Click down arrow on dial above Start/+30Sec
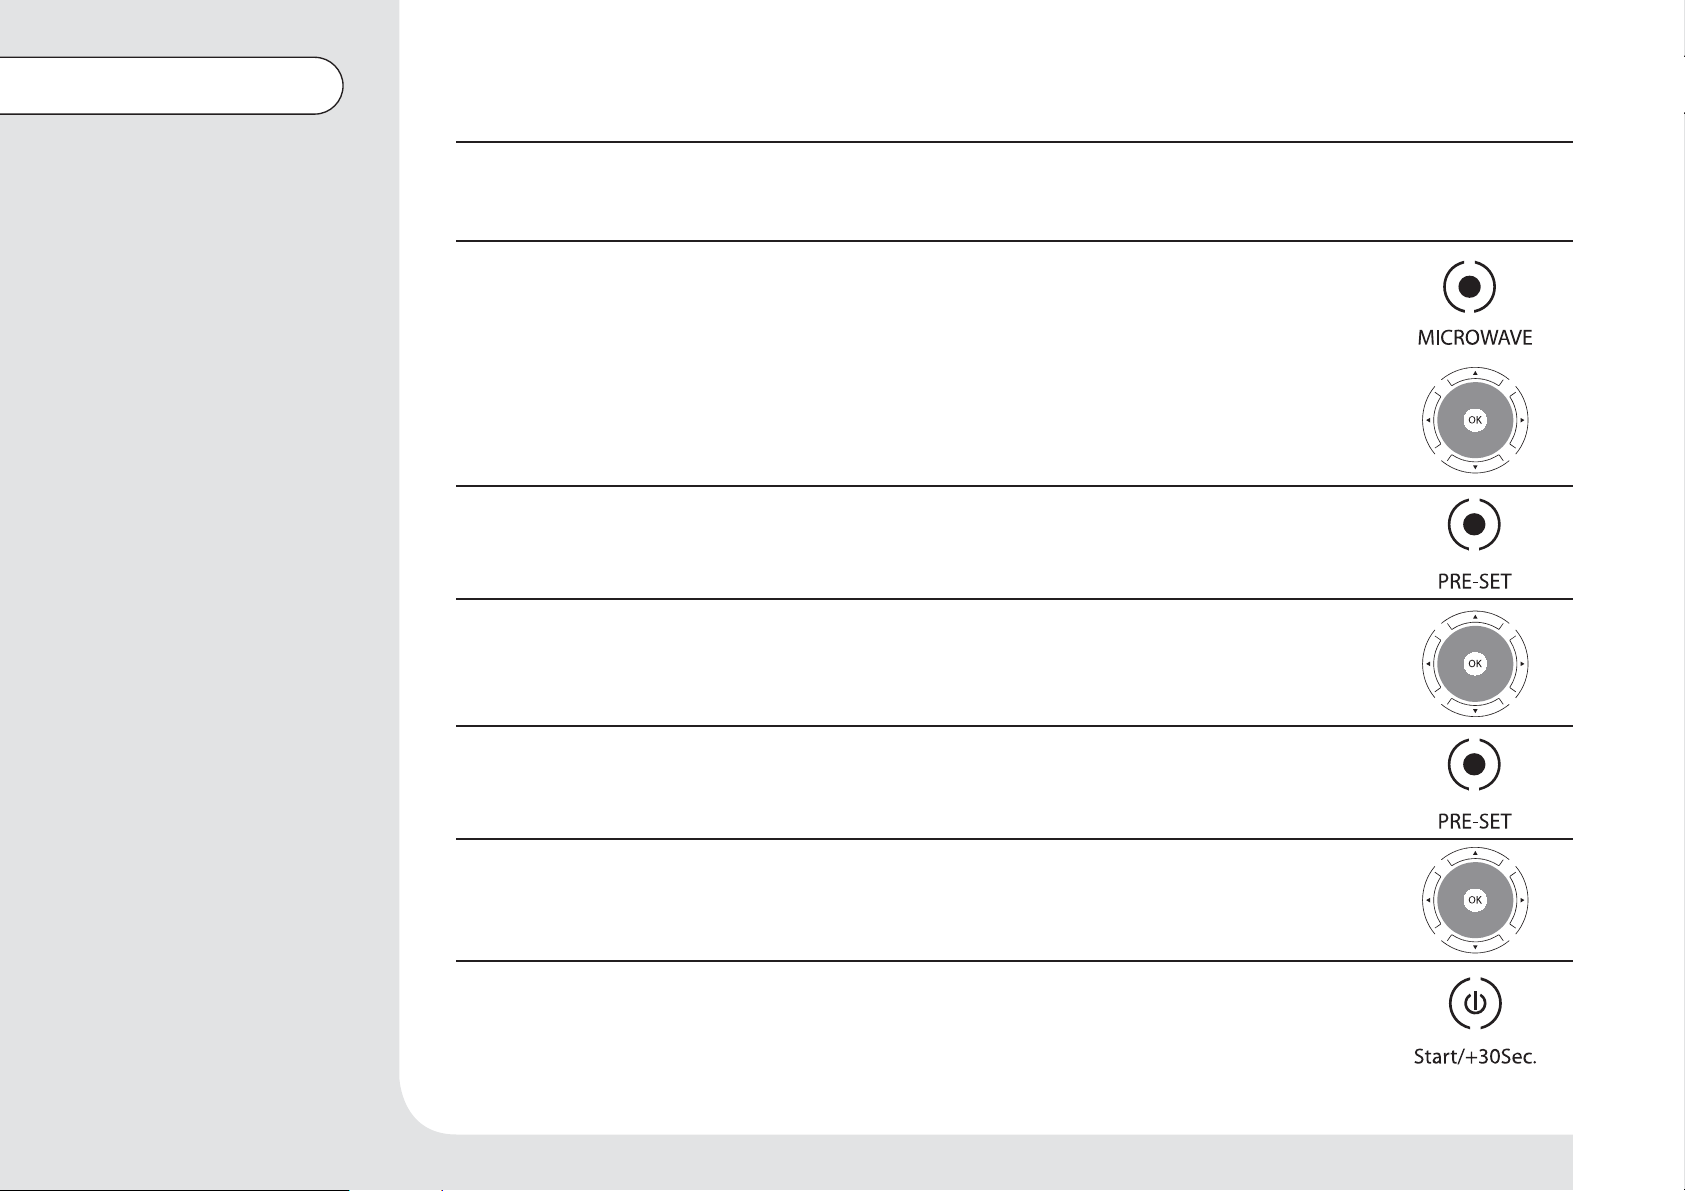 point(1475,946)
